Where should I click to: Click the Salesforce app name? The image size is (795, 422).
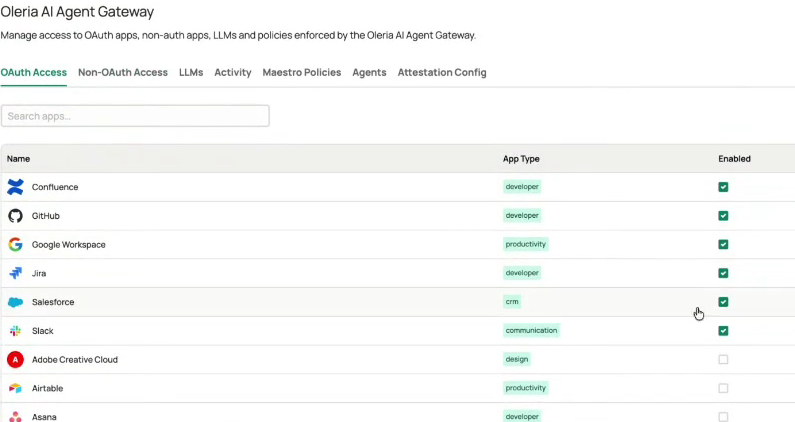point(53,302)
